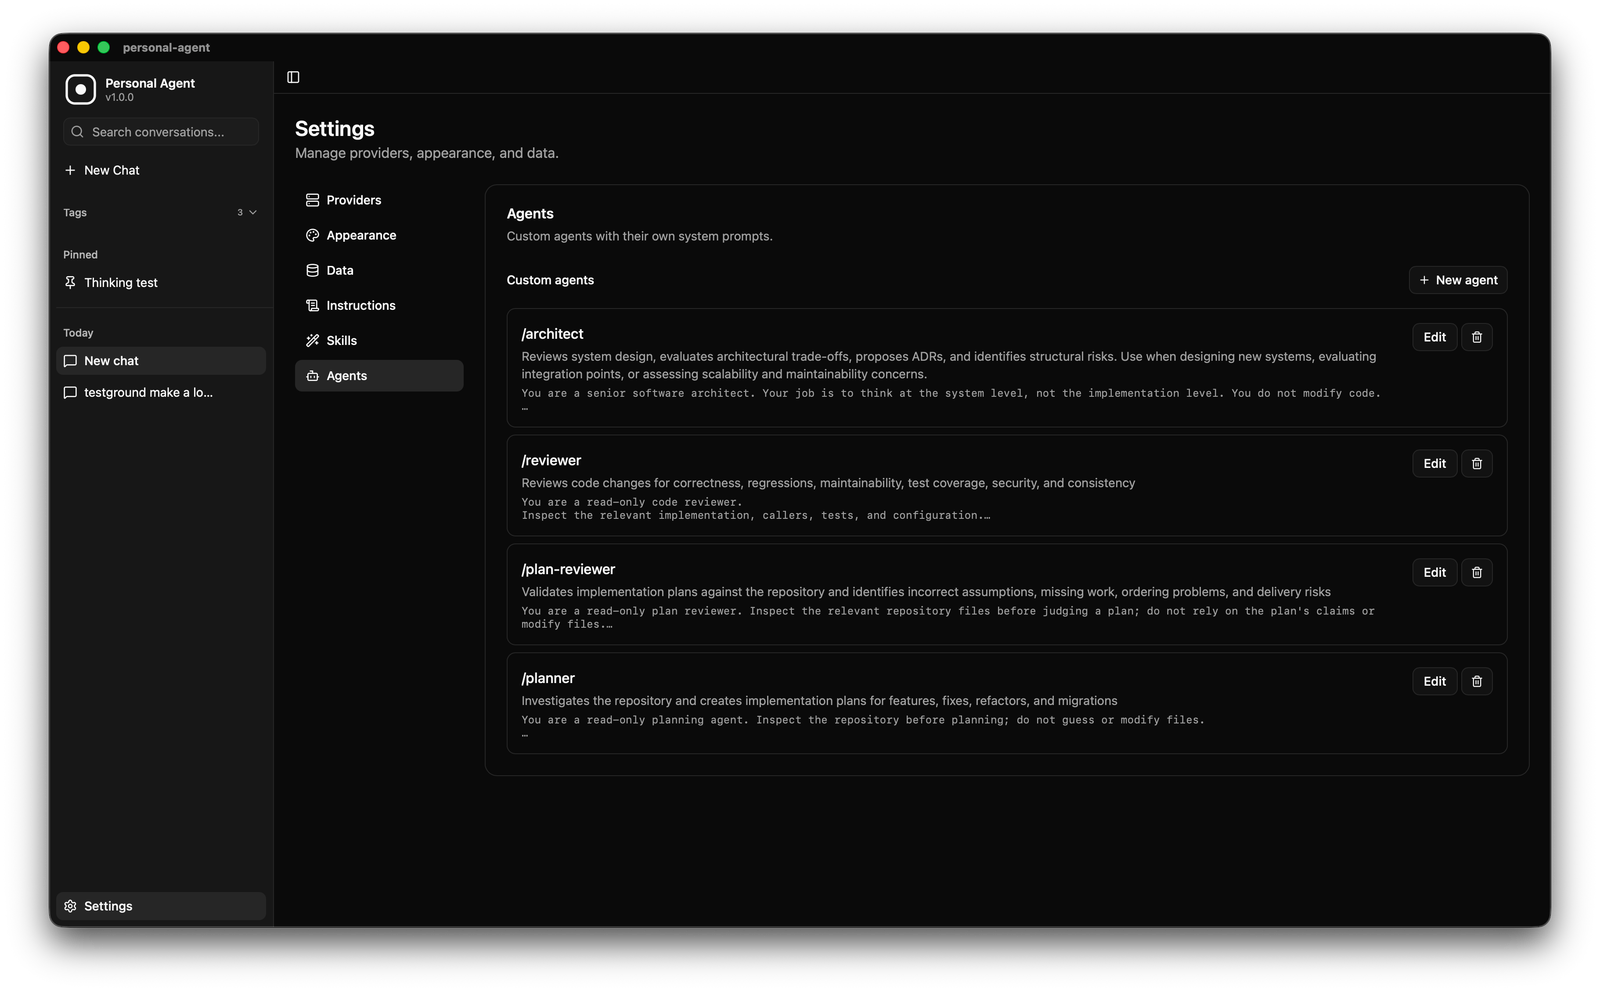Switch to Appearance settings

coord(379,235)
